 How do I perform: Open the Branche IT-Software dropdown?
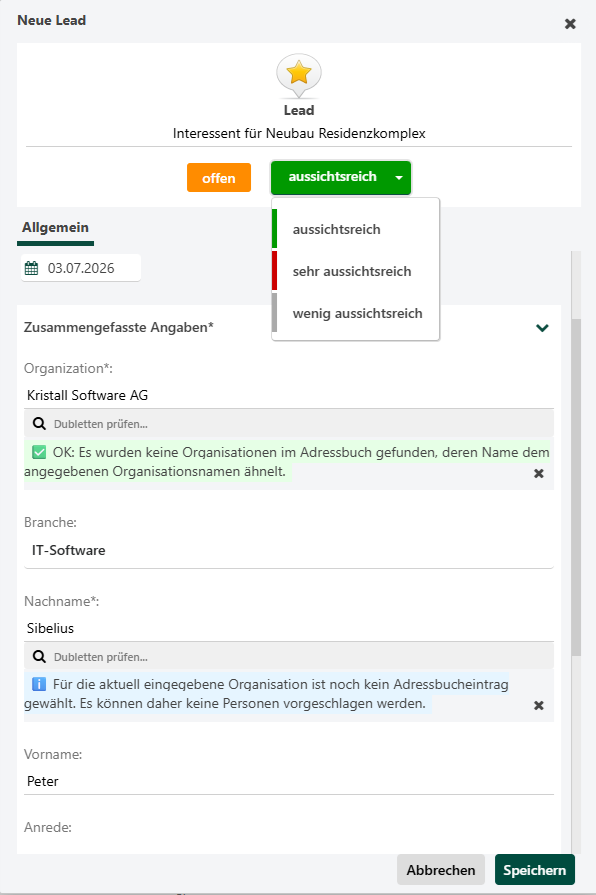[289, 550]
